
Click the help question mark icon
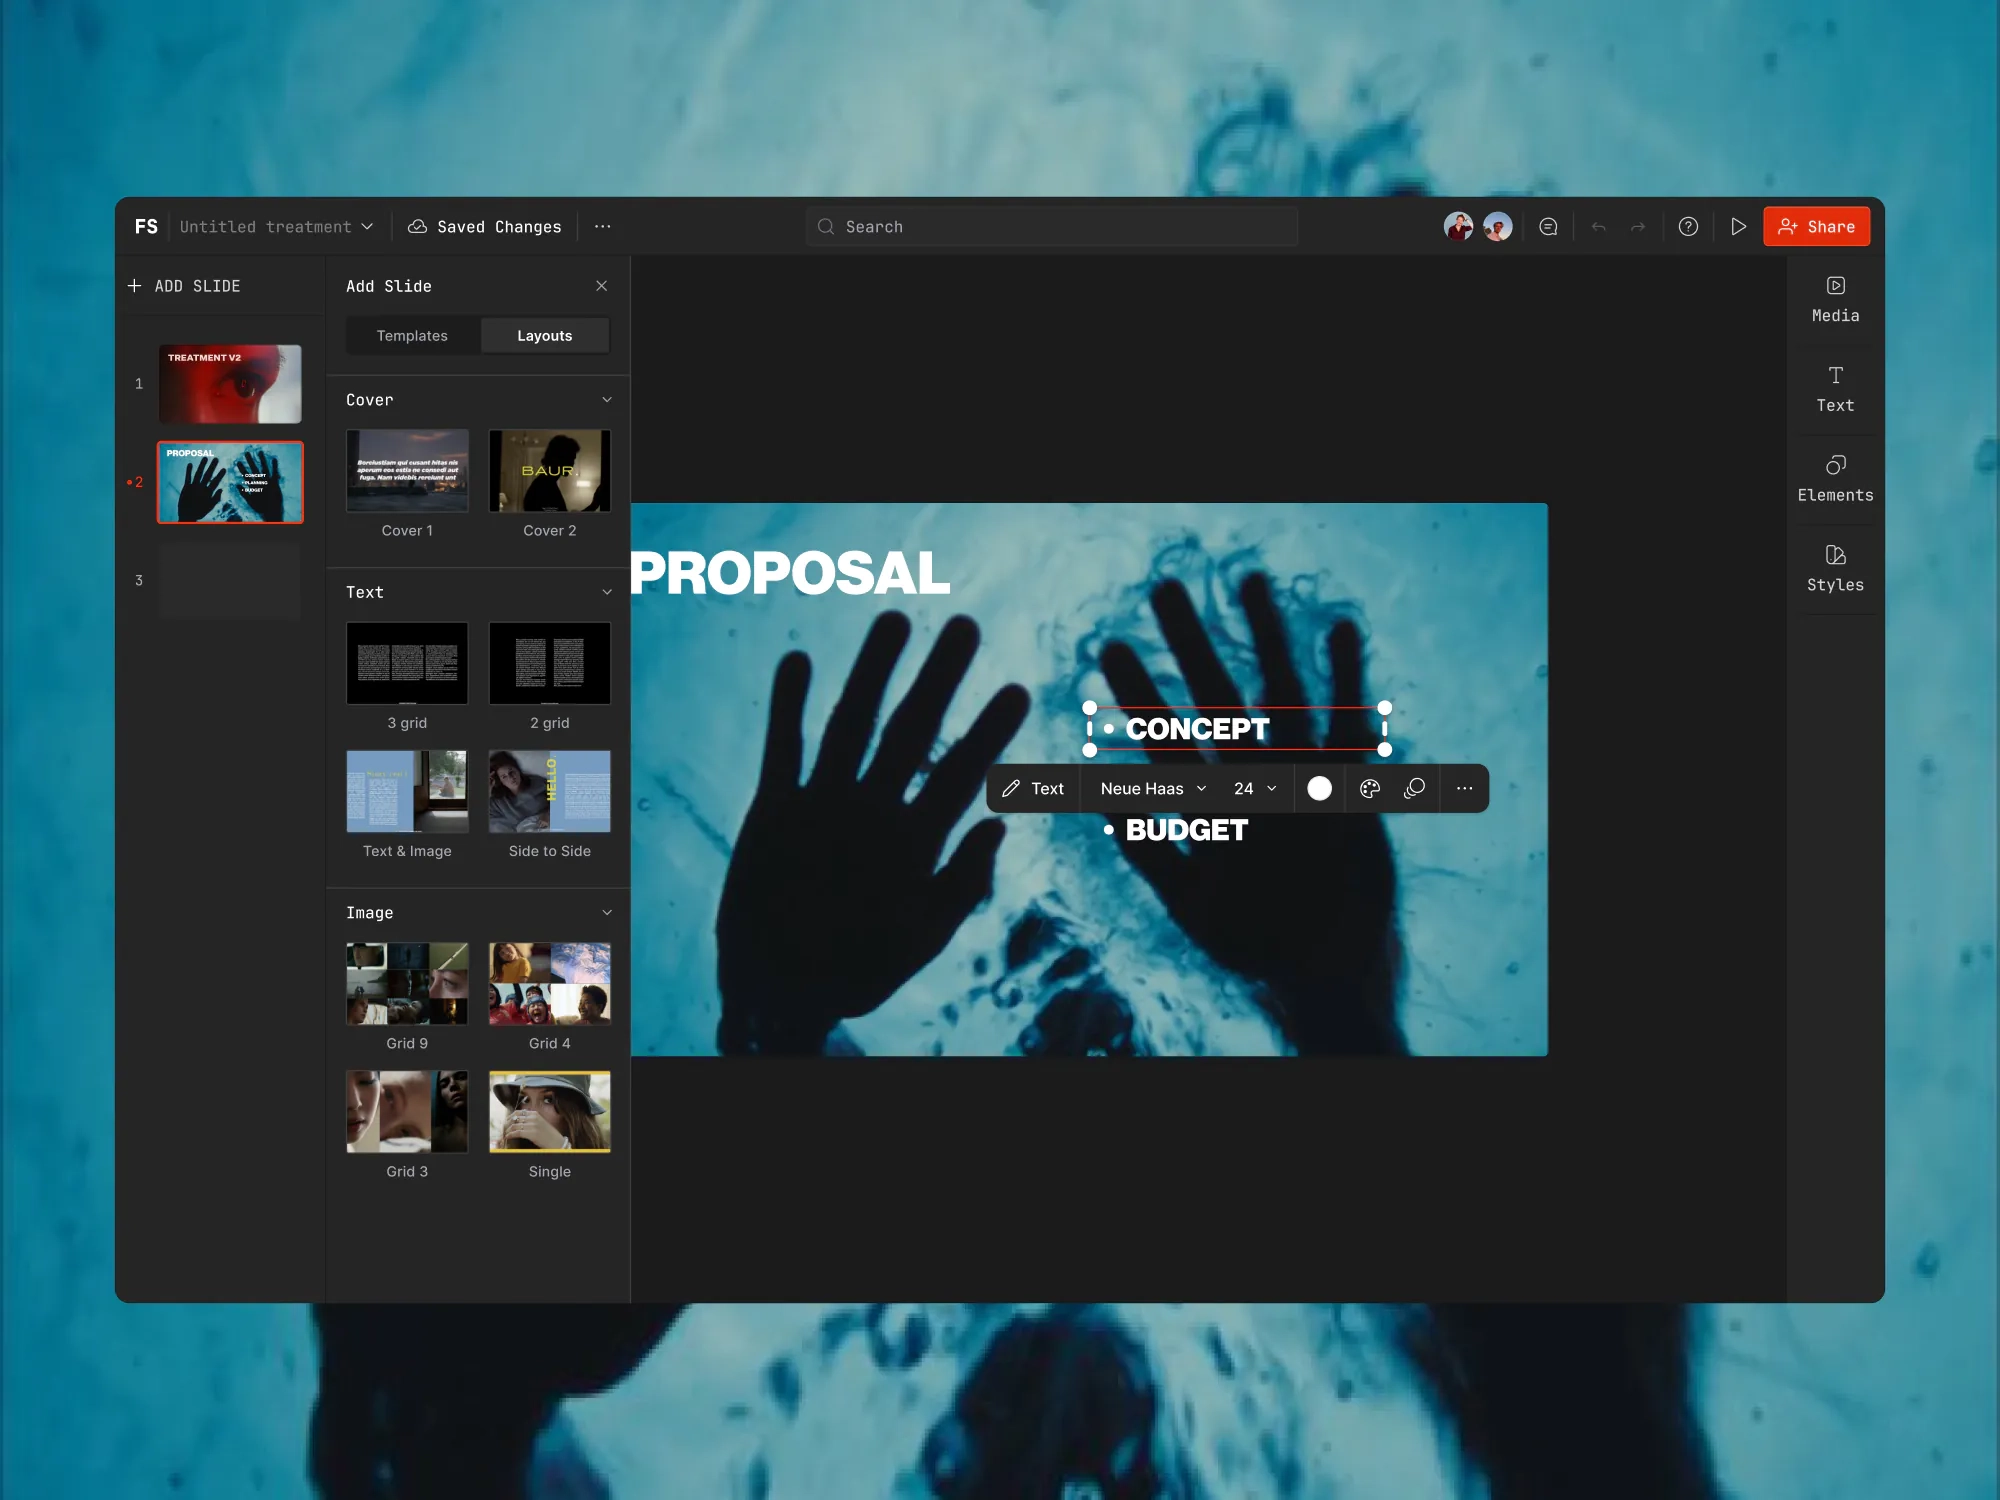(x=1688, y=227)
